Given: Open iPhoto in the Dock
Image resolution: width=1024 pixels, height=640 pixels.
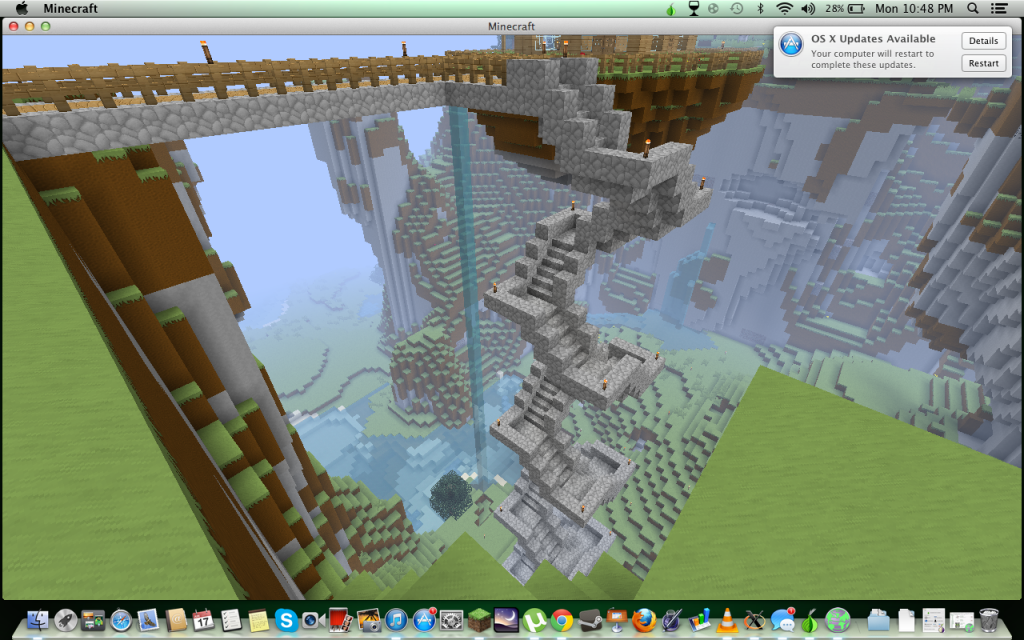Looking at the screenshot, I should pos(368,620).
